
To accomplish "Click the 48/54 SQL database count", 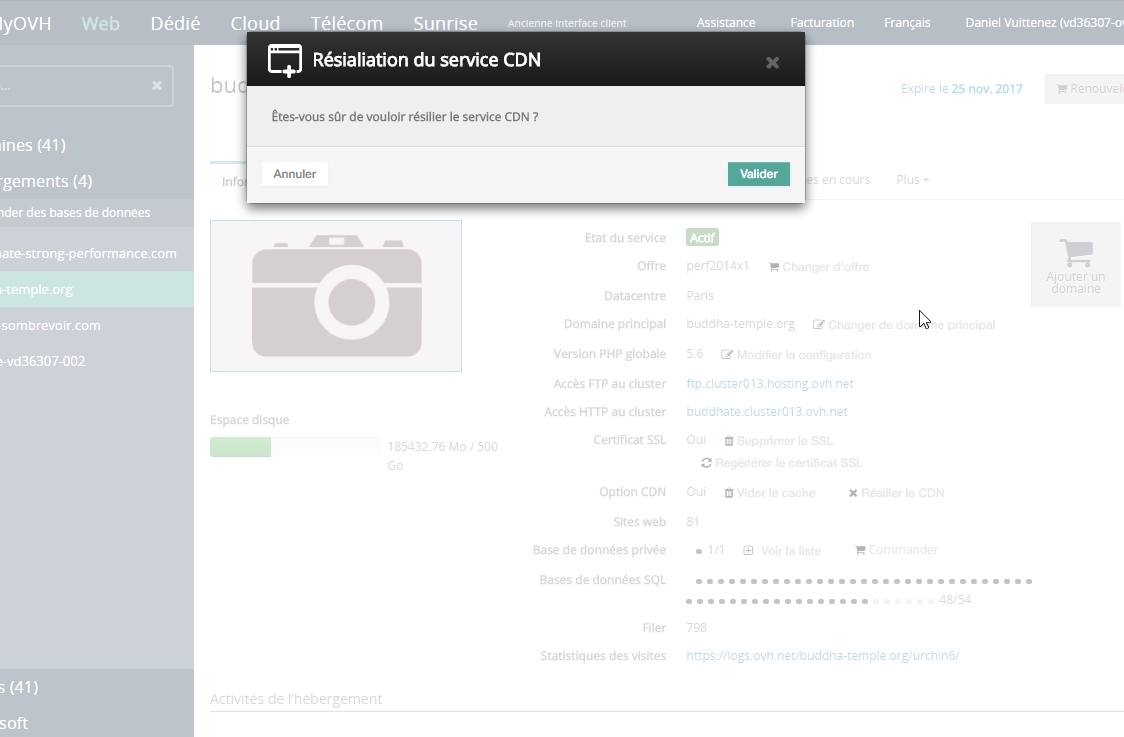I will coord(955,600).
